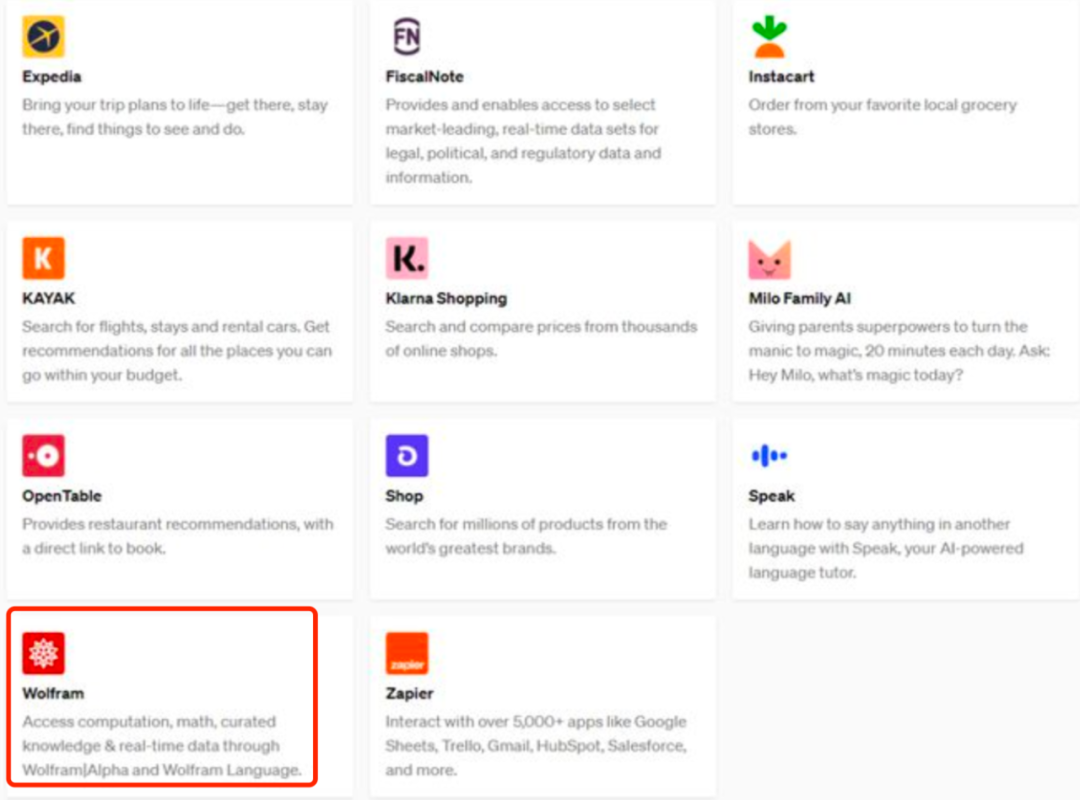Click Zapier's 'Interact with over 5,000+ apps' description
Viewport: 1080px width, 800px height.
[x=536, y=746]
